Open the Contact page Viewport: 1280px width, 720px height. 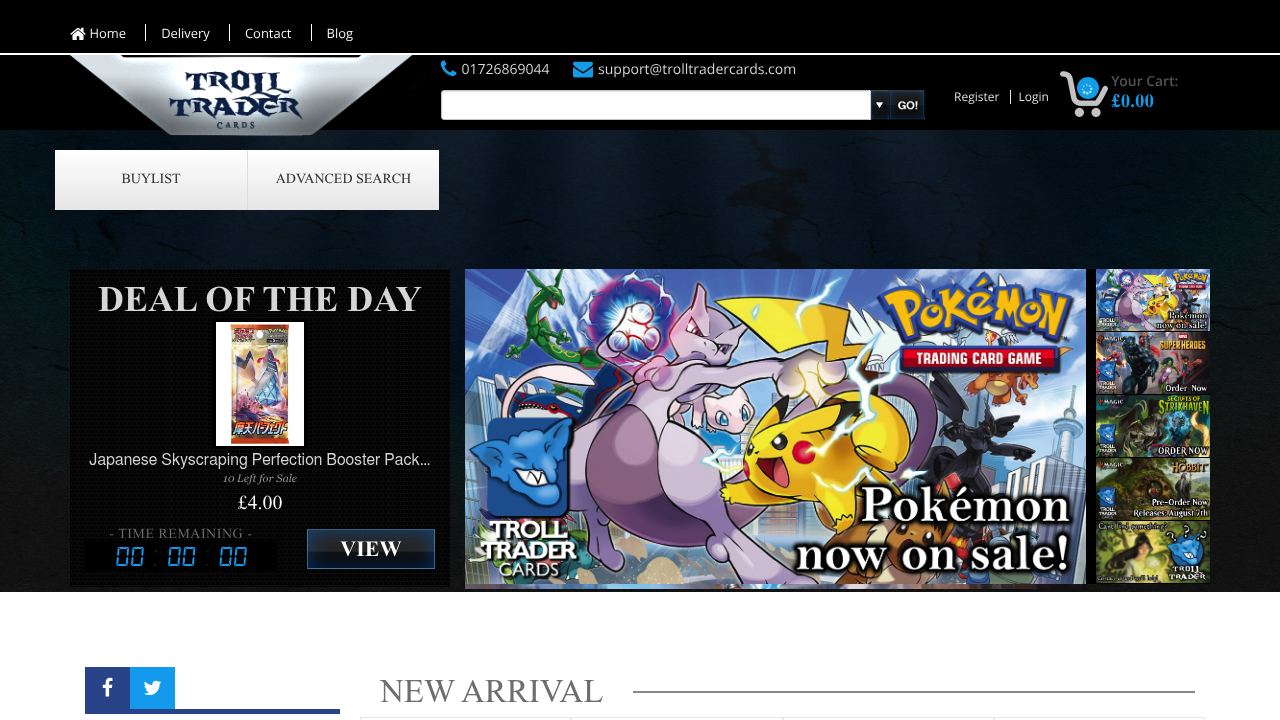point(268,33)
